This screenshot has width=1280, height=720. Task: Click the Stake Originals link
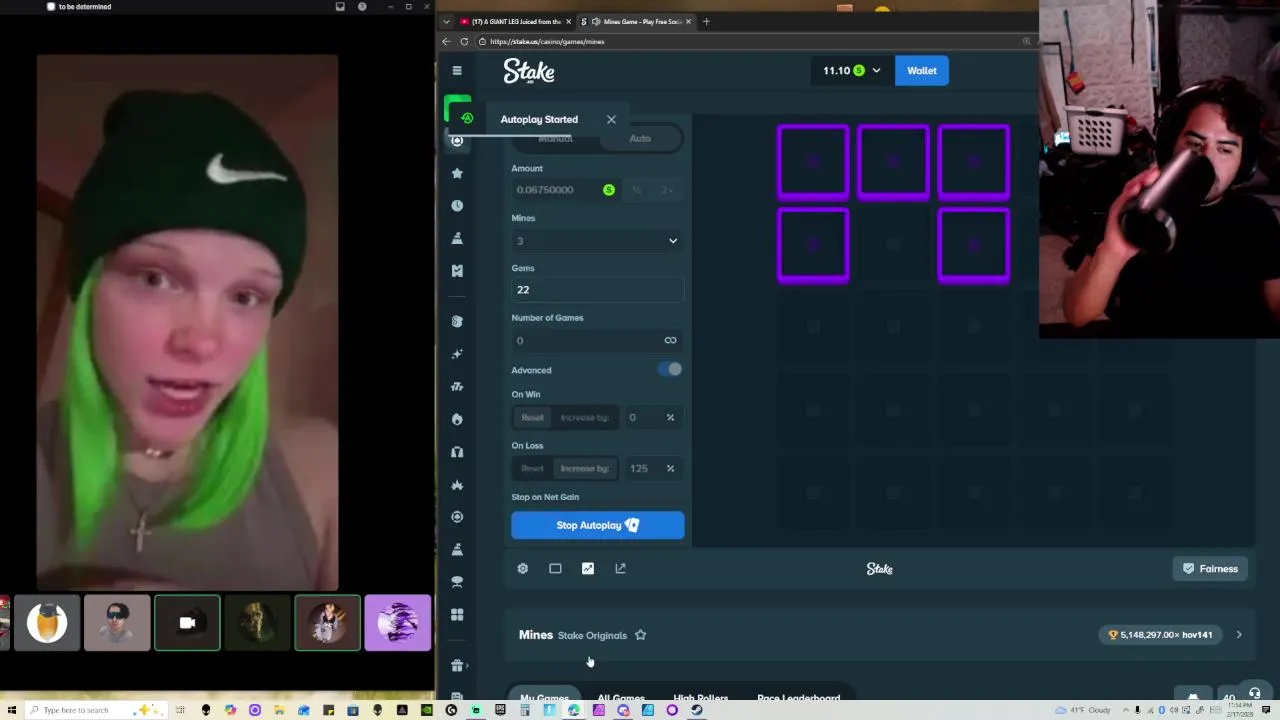click(x=592, y=635)
